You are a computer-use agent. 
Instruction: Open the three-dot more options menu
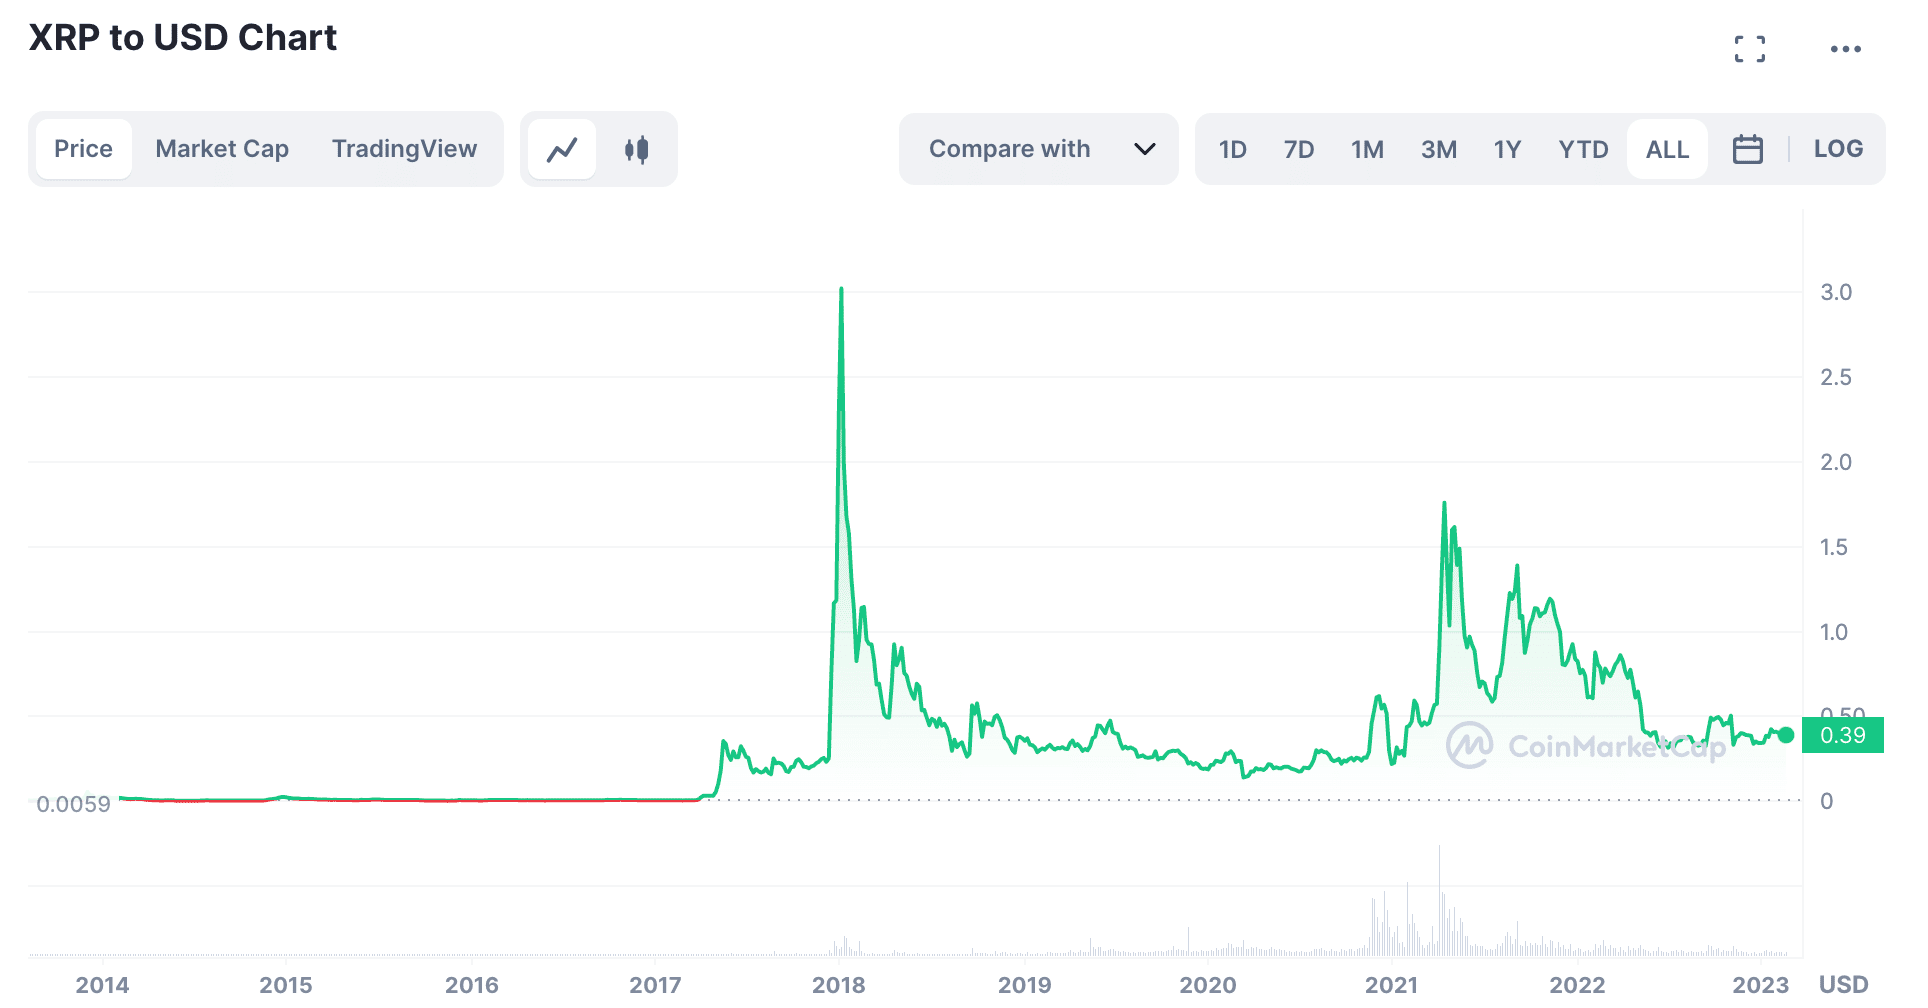click(1845, 49)
